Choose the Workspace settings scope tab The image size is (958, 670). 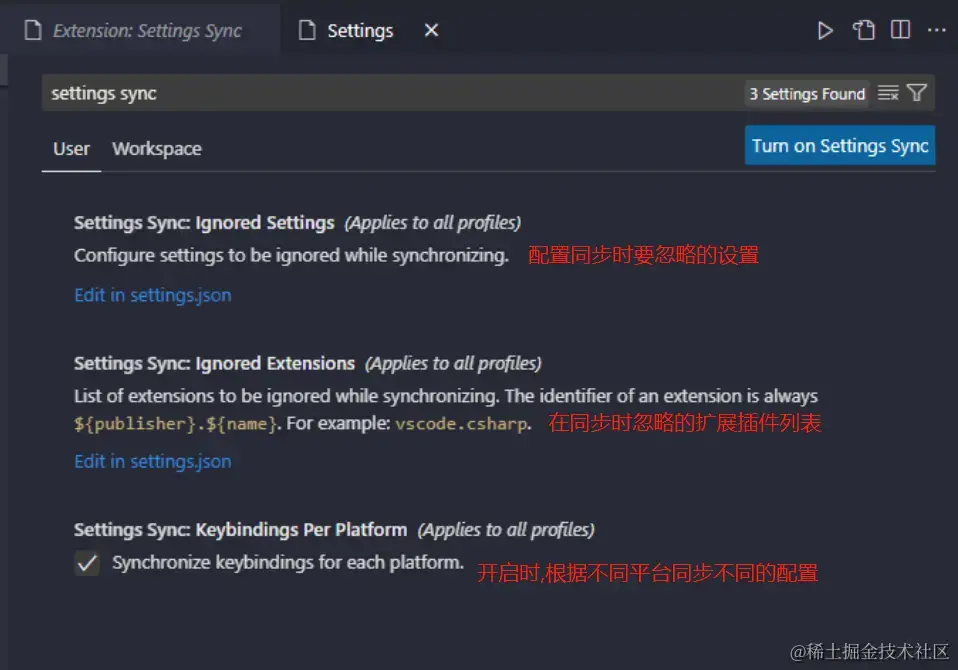tap(157, 148)
